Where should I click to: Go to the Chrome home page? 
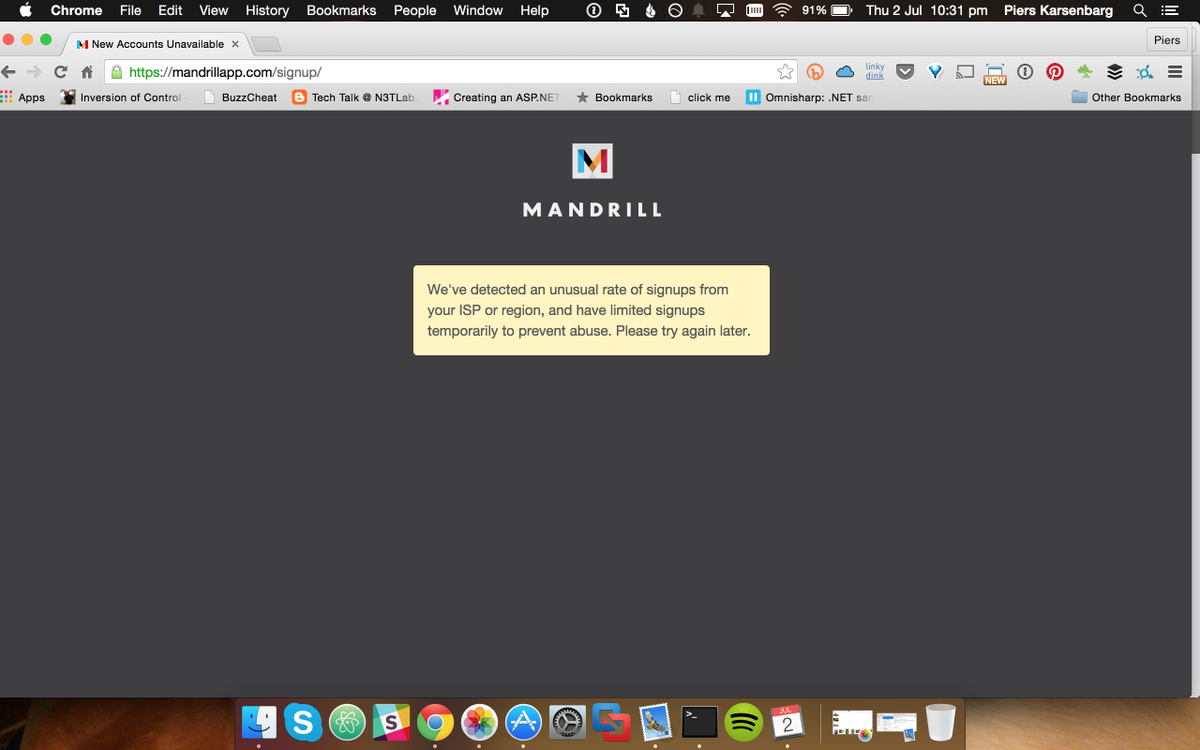[87, 72]
